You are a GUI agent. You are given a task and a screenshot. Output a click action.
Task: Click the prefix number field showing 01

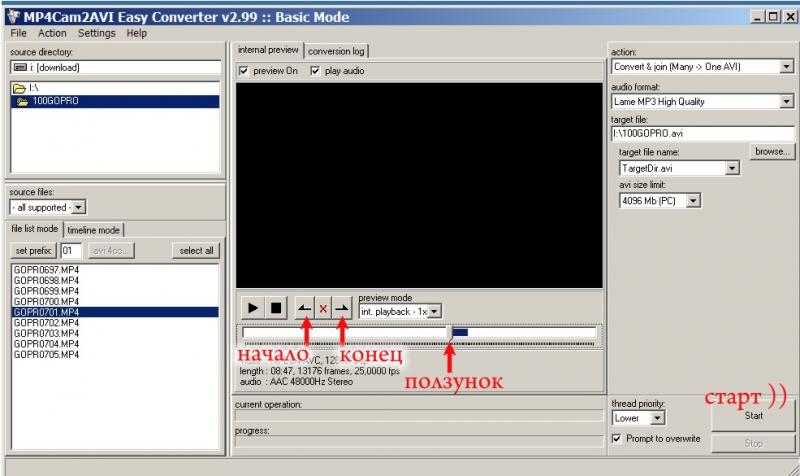(x=71, y=250)
